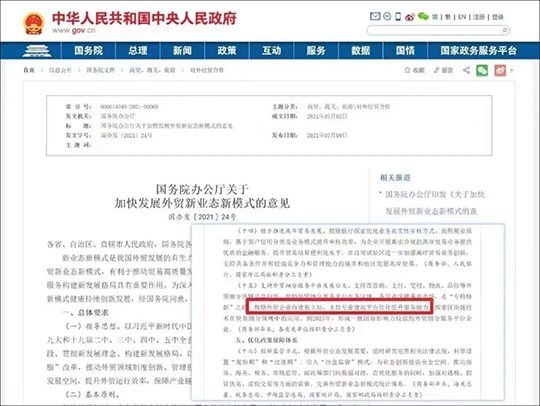Click the national emblem logo
This screenshot has height=406, width=540.
[x=34, y=23]
